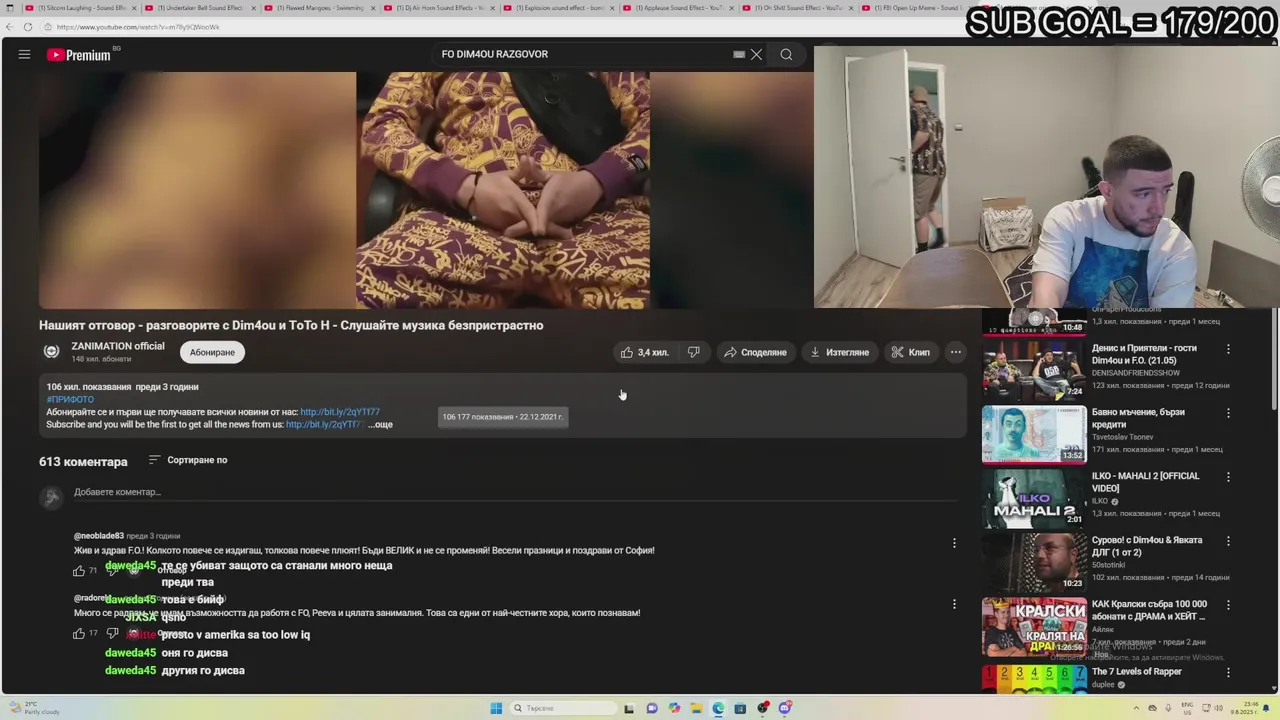1280x720 pixels.
Task: Go to YouTube Premium home logo
Action: click(x=79, y=55)
